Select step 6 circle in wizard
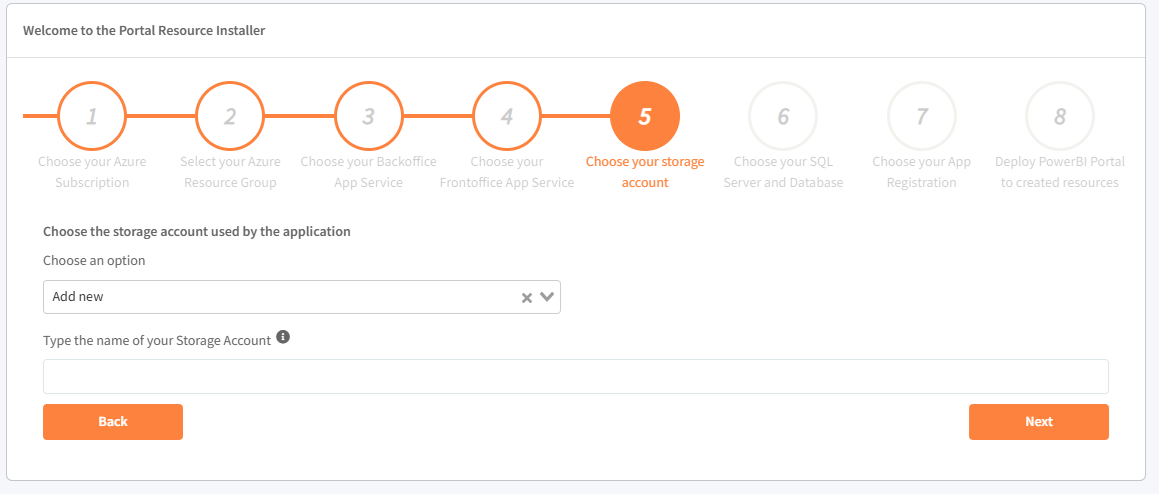Image resolution: width=1159 pixels, height=494 pixels. 783,116
